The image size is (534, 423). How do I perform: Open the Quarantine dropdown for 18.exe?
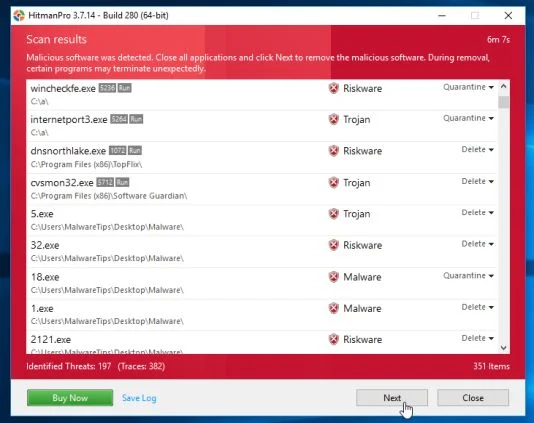[468, 276]
